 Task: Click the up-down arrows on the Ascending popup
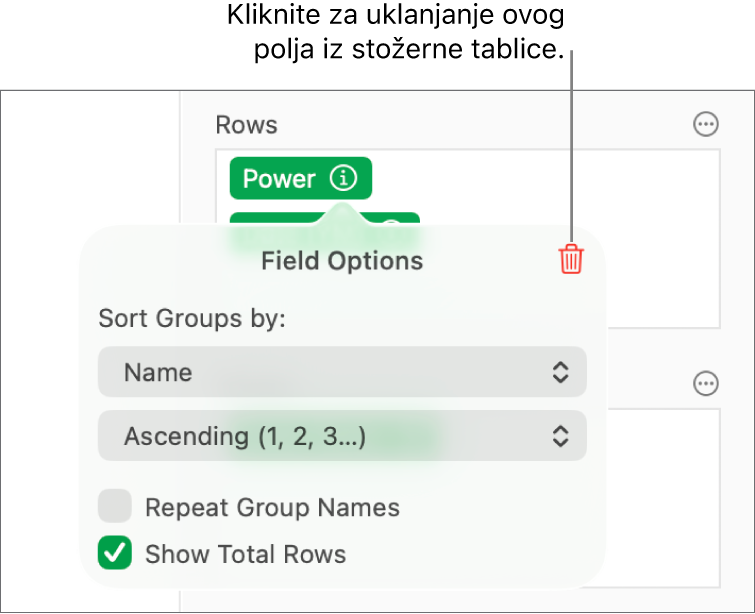[x=561, y=436]
